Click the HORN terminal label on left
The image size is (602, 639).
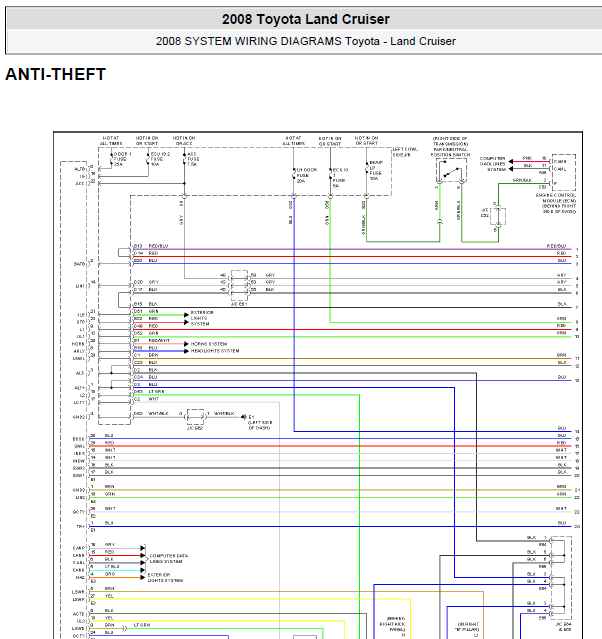tap(78, 344)
